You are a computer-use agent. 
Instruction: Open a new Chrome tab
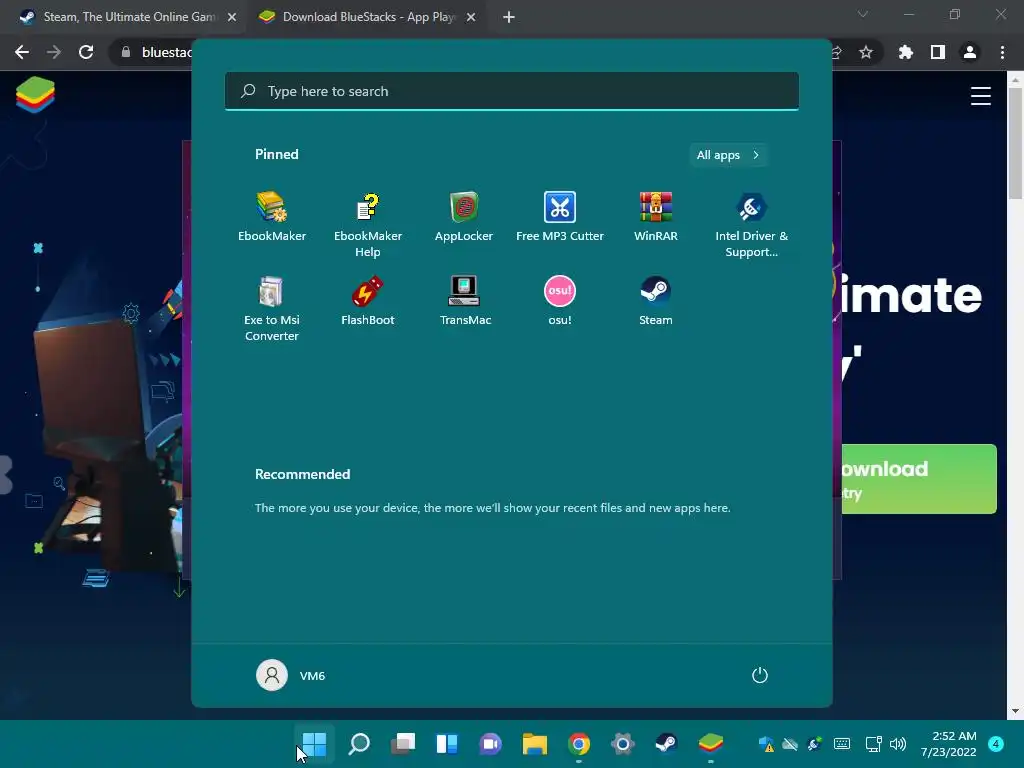click(x=509, y=18)
